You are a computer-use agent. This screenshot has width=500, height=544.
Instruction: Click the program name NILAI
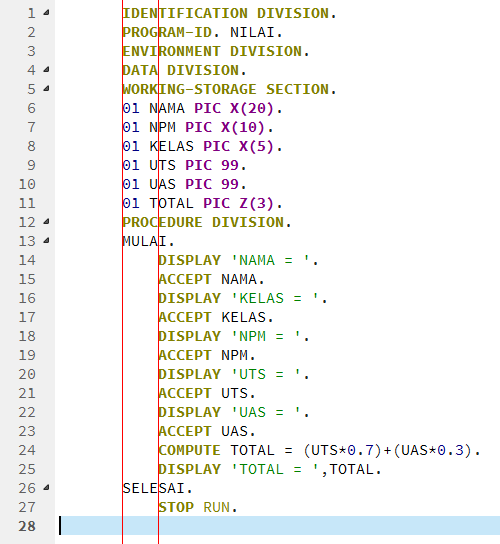click(x=252, y=32)
